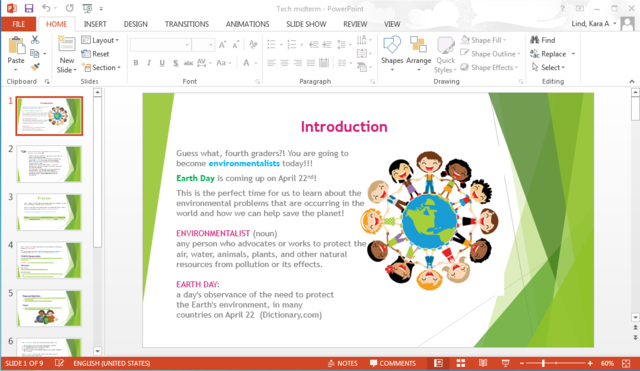Toggle Align Left paragraph alignment
The image size is (640, 371).
[x=271, y=63]
